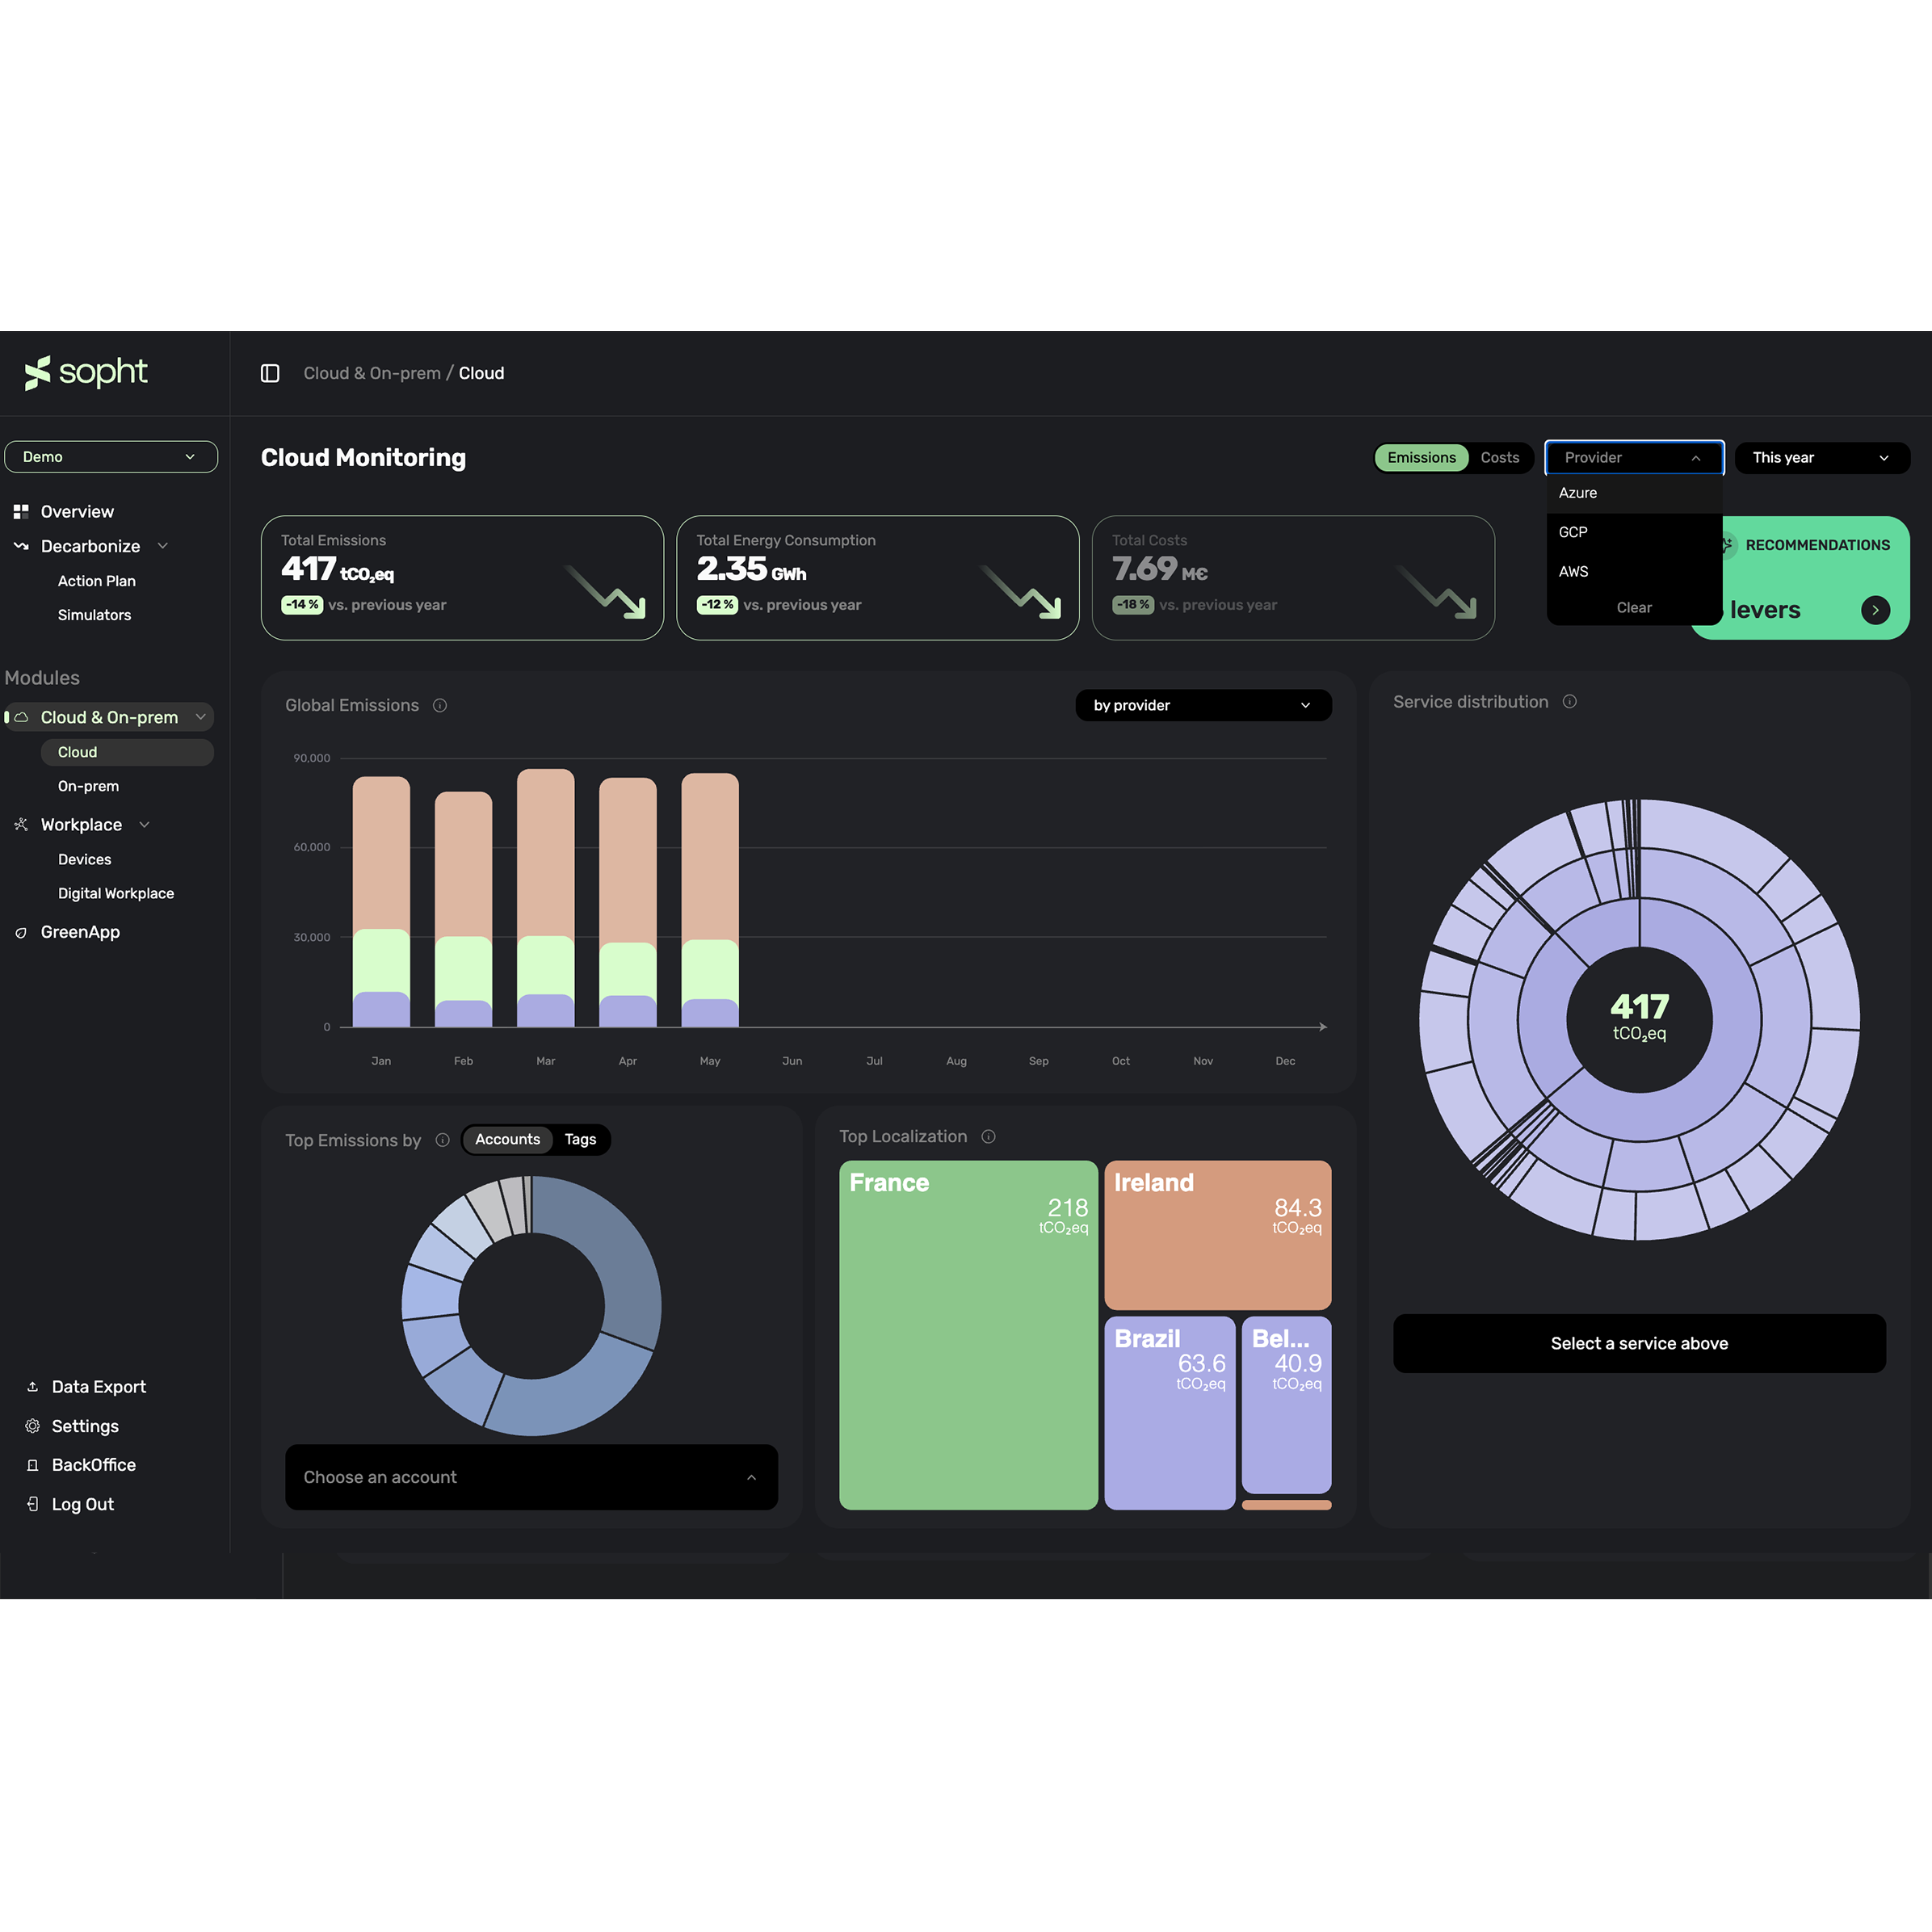The image size is (1932, 1932).
Task: Open BackOffice page
Action: [93, 1465]
